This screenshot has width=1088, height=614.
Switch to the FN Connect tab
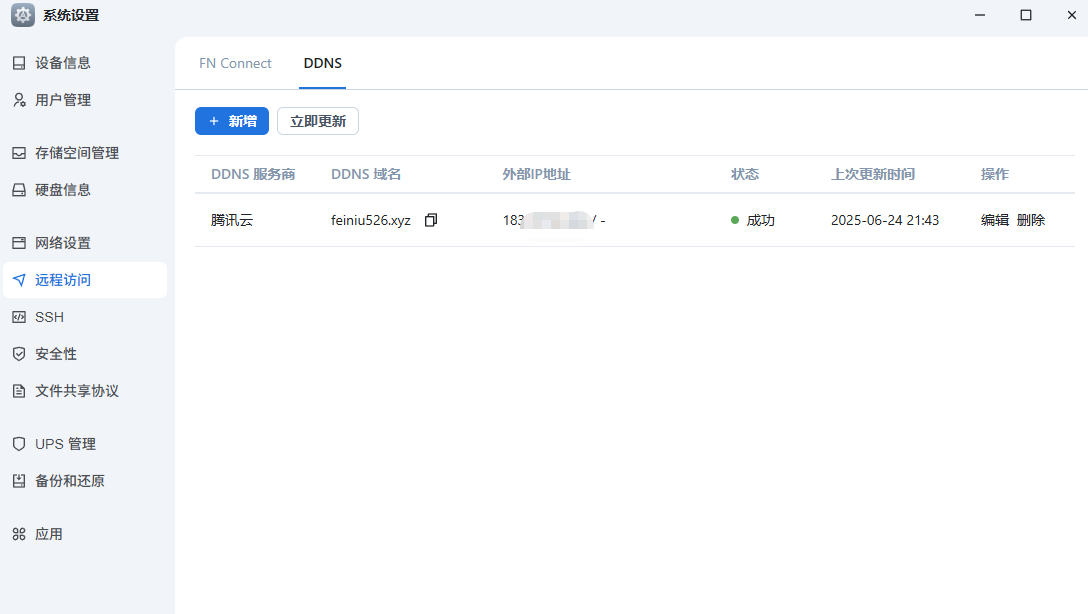pos(235,63)
